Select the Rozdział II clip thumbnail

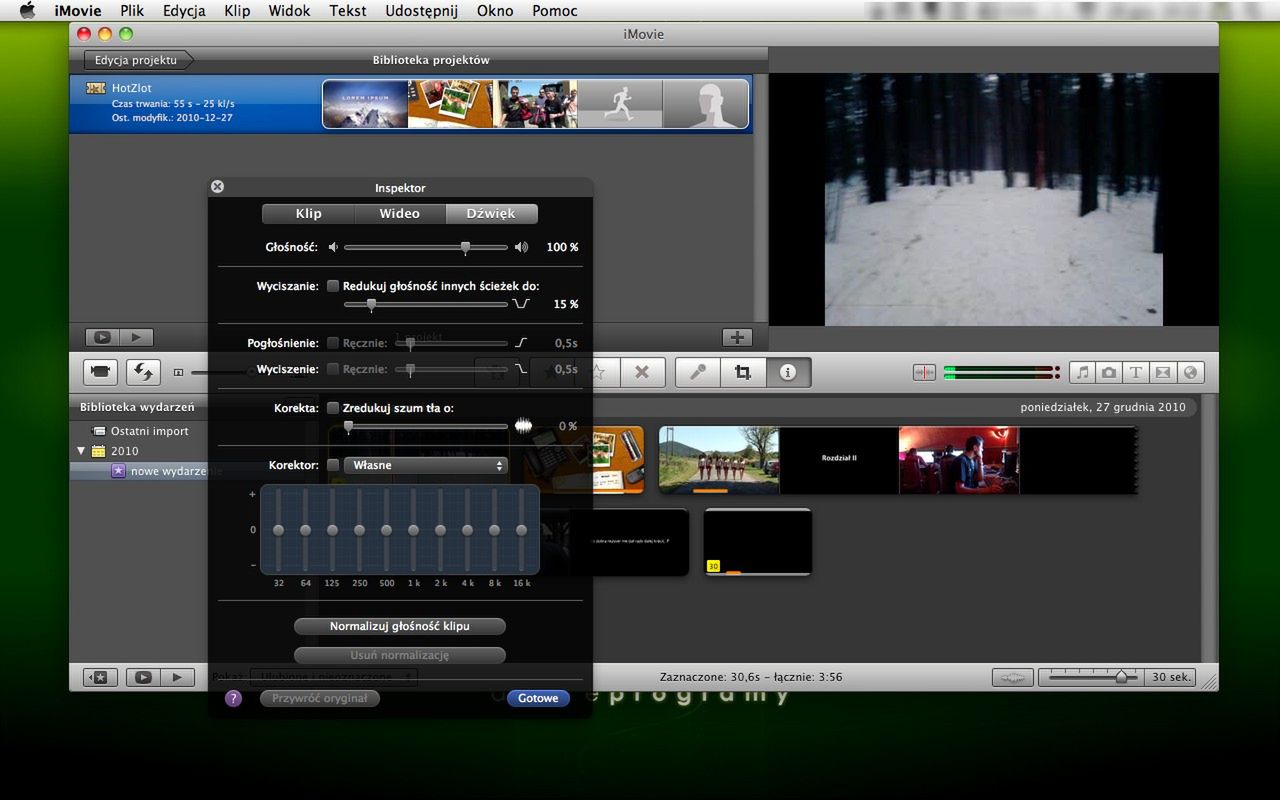click(x=839, y=458)
